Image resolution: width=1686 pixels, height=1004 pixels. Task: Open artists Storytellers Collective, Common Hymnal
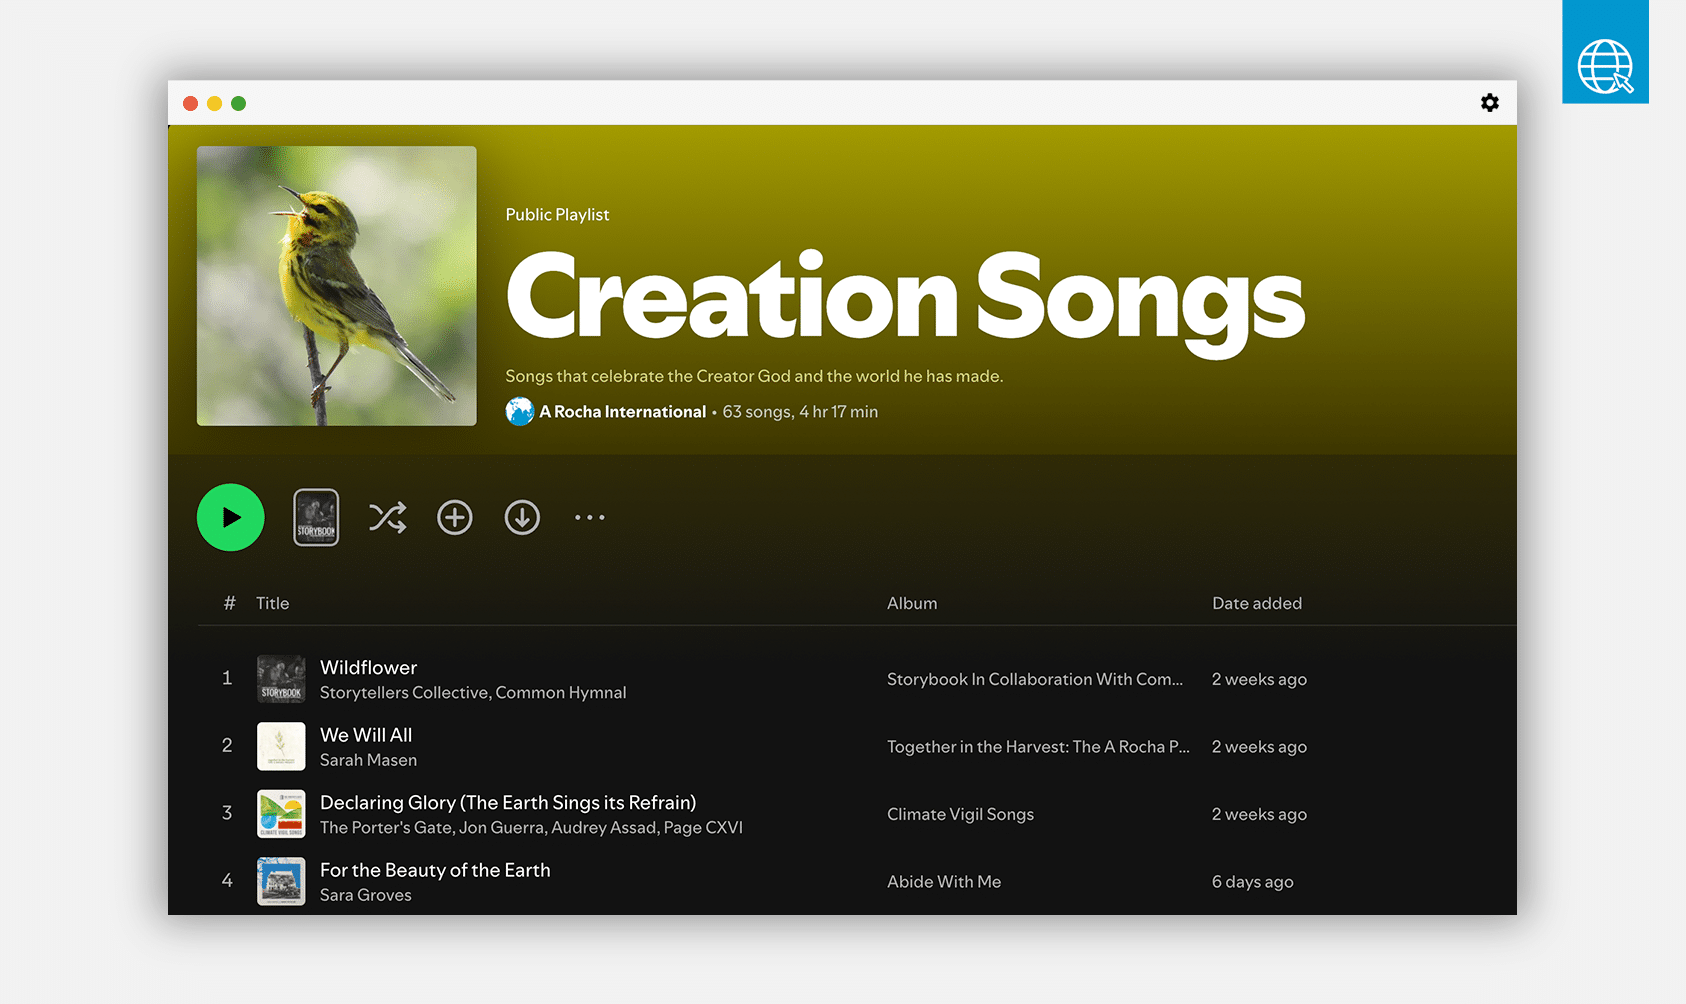pos(473,693)
